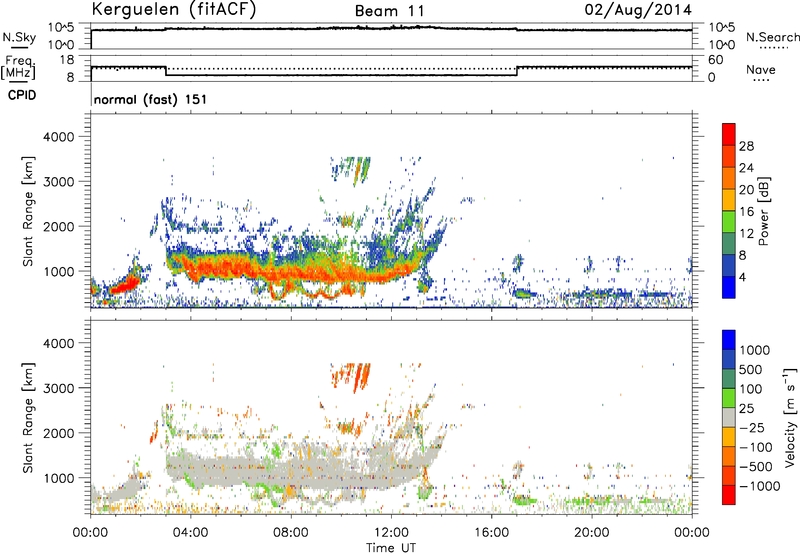The height and width of the screenshot is (554, 800).
Task: Click the '16:00' time axis label
Action: pos(491,533)
